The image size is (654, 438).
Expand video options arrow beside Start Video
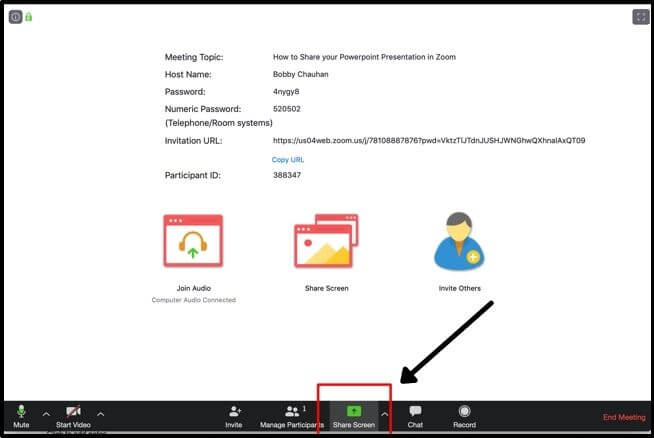[x=100, y=413]
